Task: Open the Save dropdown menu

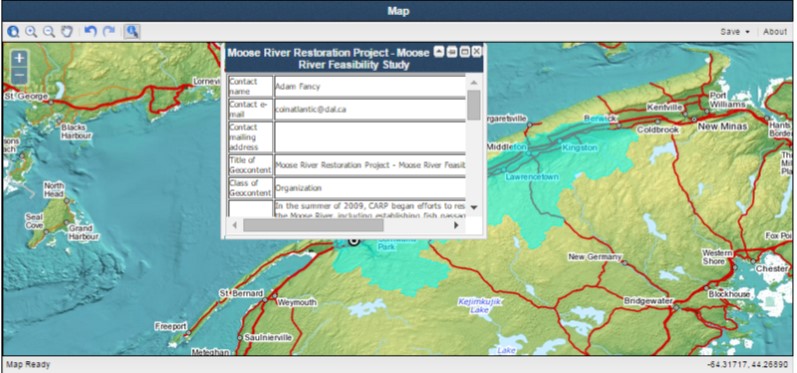Action: pos(735,32)
